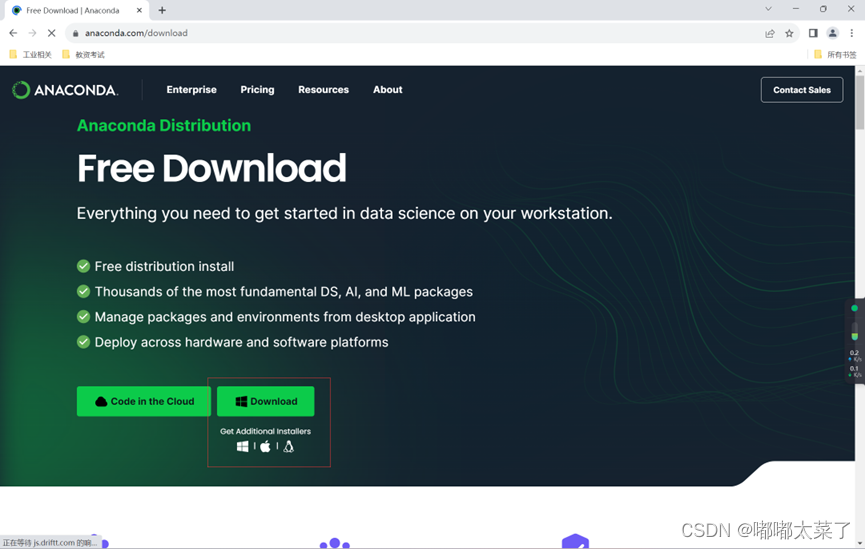865x549 pixels.
Task: Open the 所有书签 all bookmarks folder
Action: pos(835,54)
